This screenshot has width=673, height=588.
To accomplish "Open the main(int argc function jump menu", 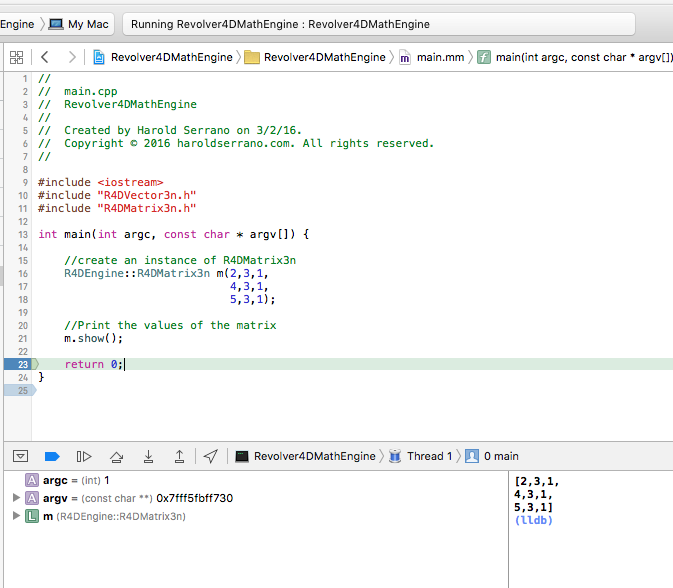I will (x=584, y=57).
